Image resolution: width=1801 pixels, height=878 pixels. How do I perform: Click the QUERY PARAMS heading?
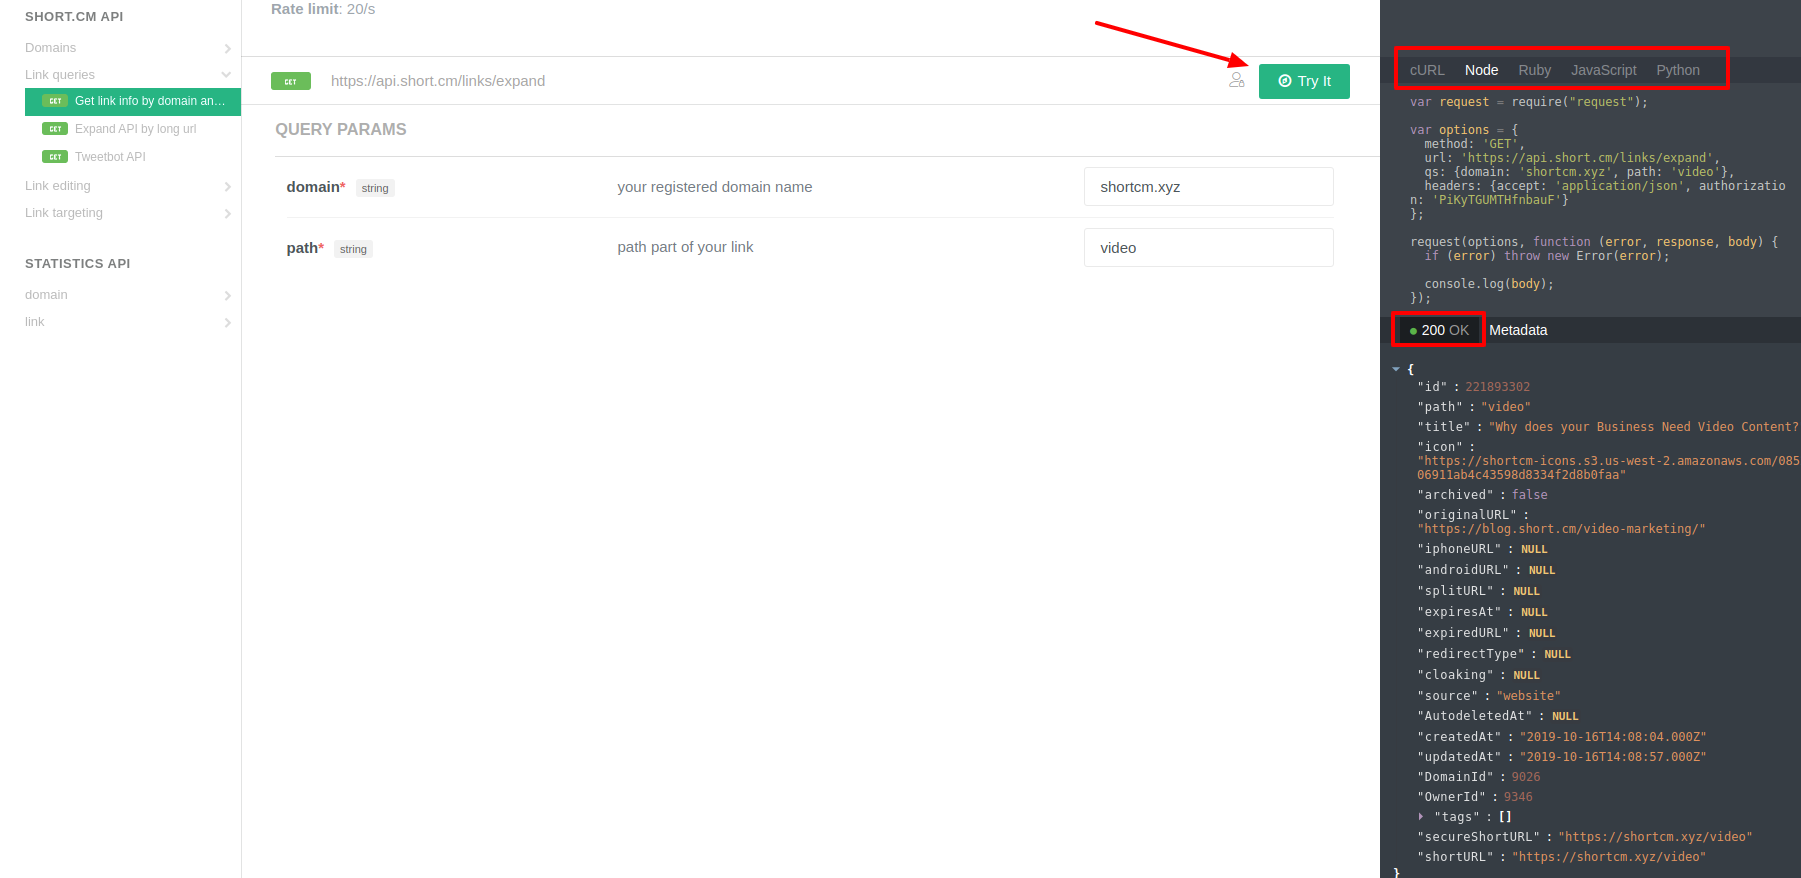tap(341, 129)
